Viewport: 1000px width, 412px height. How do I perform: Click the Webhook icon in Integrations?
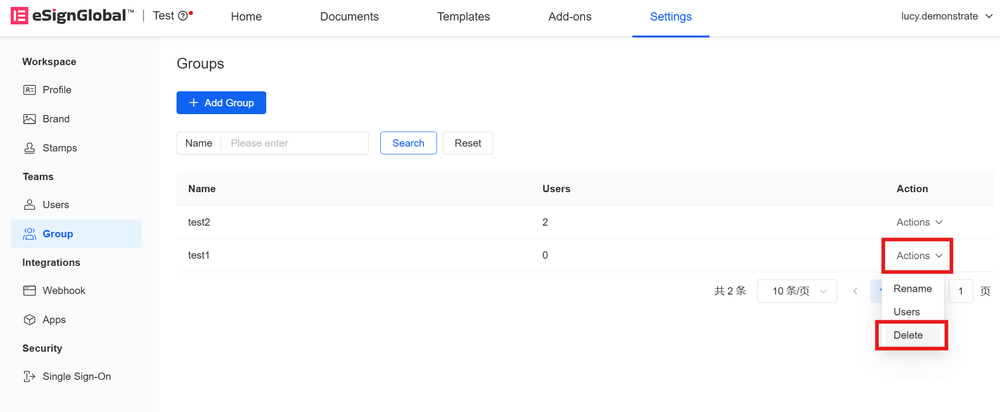click(x=30, y=291)
